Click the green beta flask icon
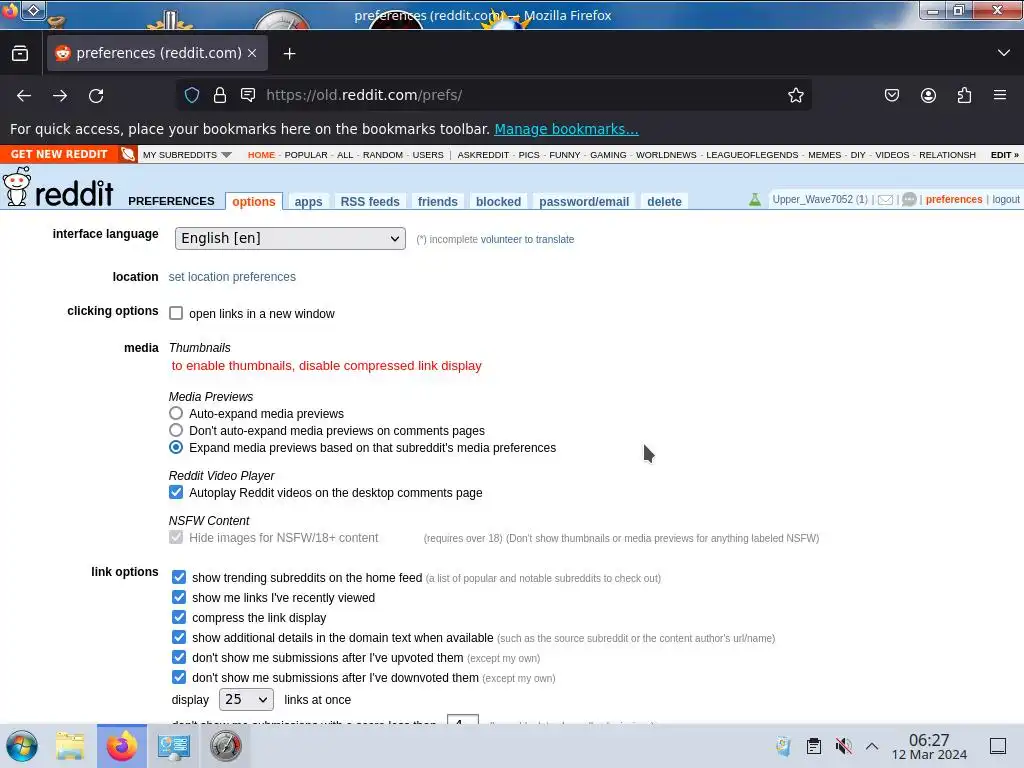The height and width of the screenshot is (768, 1024). (755, 200)
